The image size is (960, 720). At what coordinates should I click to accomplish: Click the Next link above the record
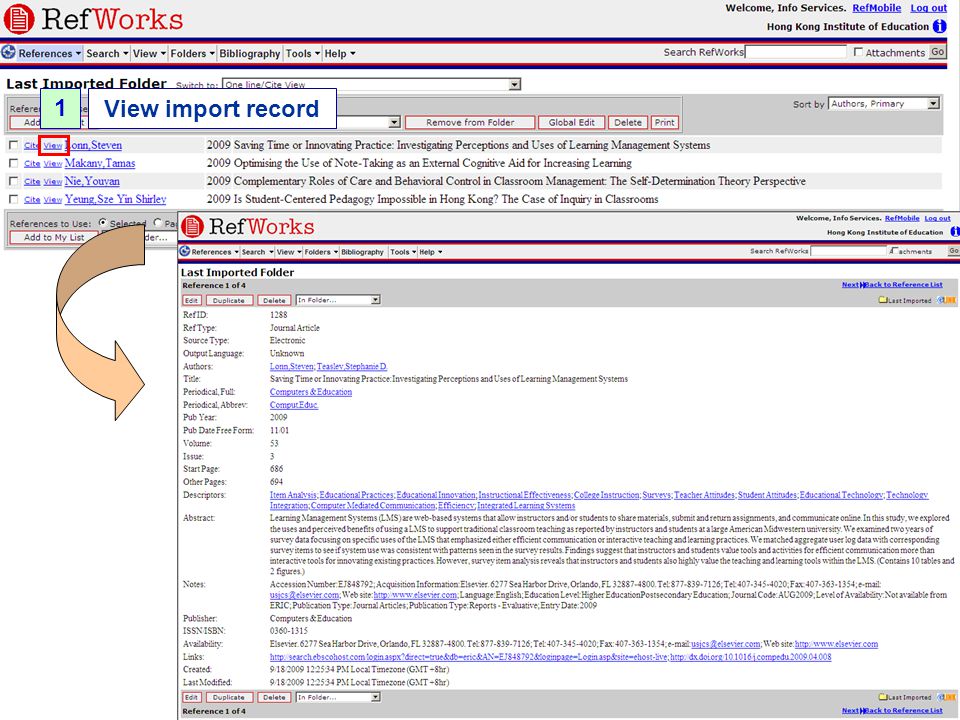[x=850, y=285]
